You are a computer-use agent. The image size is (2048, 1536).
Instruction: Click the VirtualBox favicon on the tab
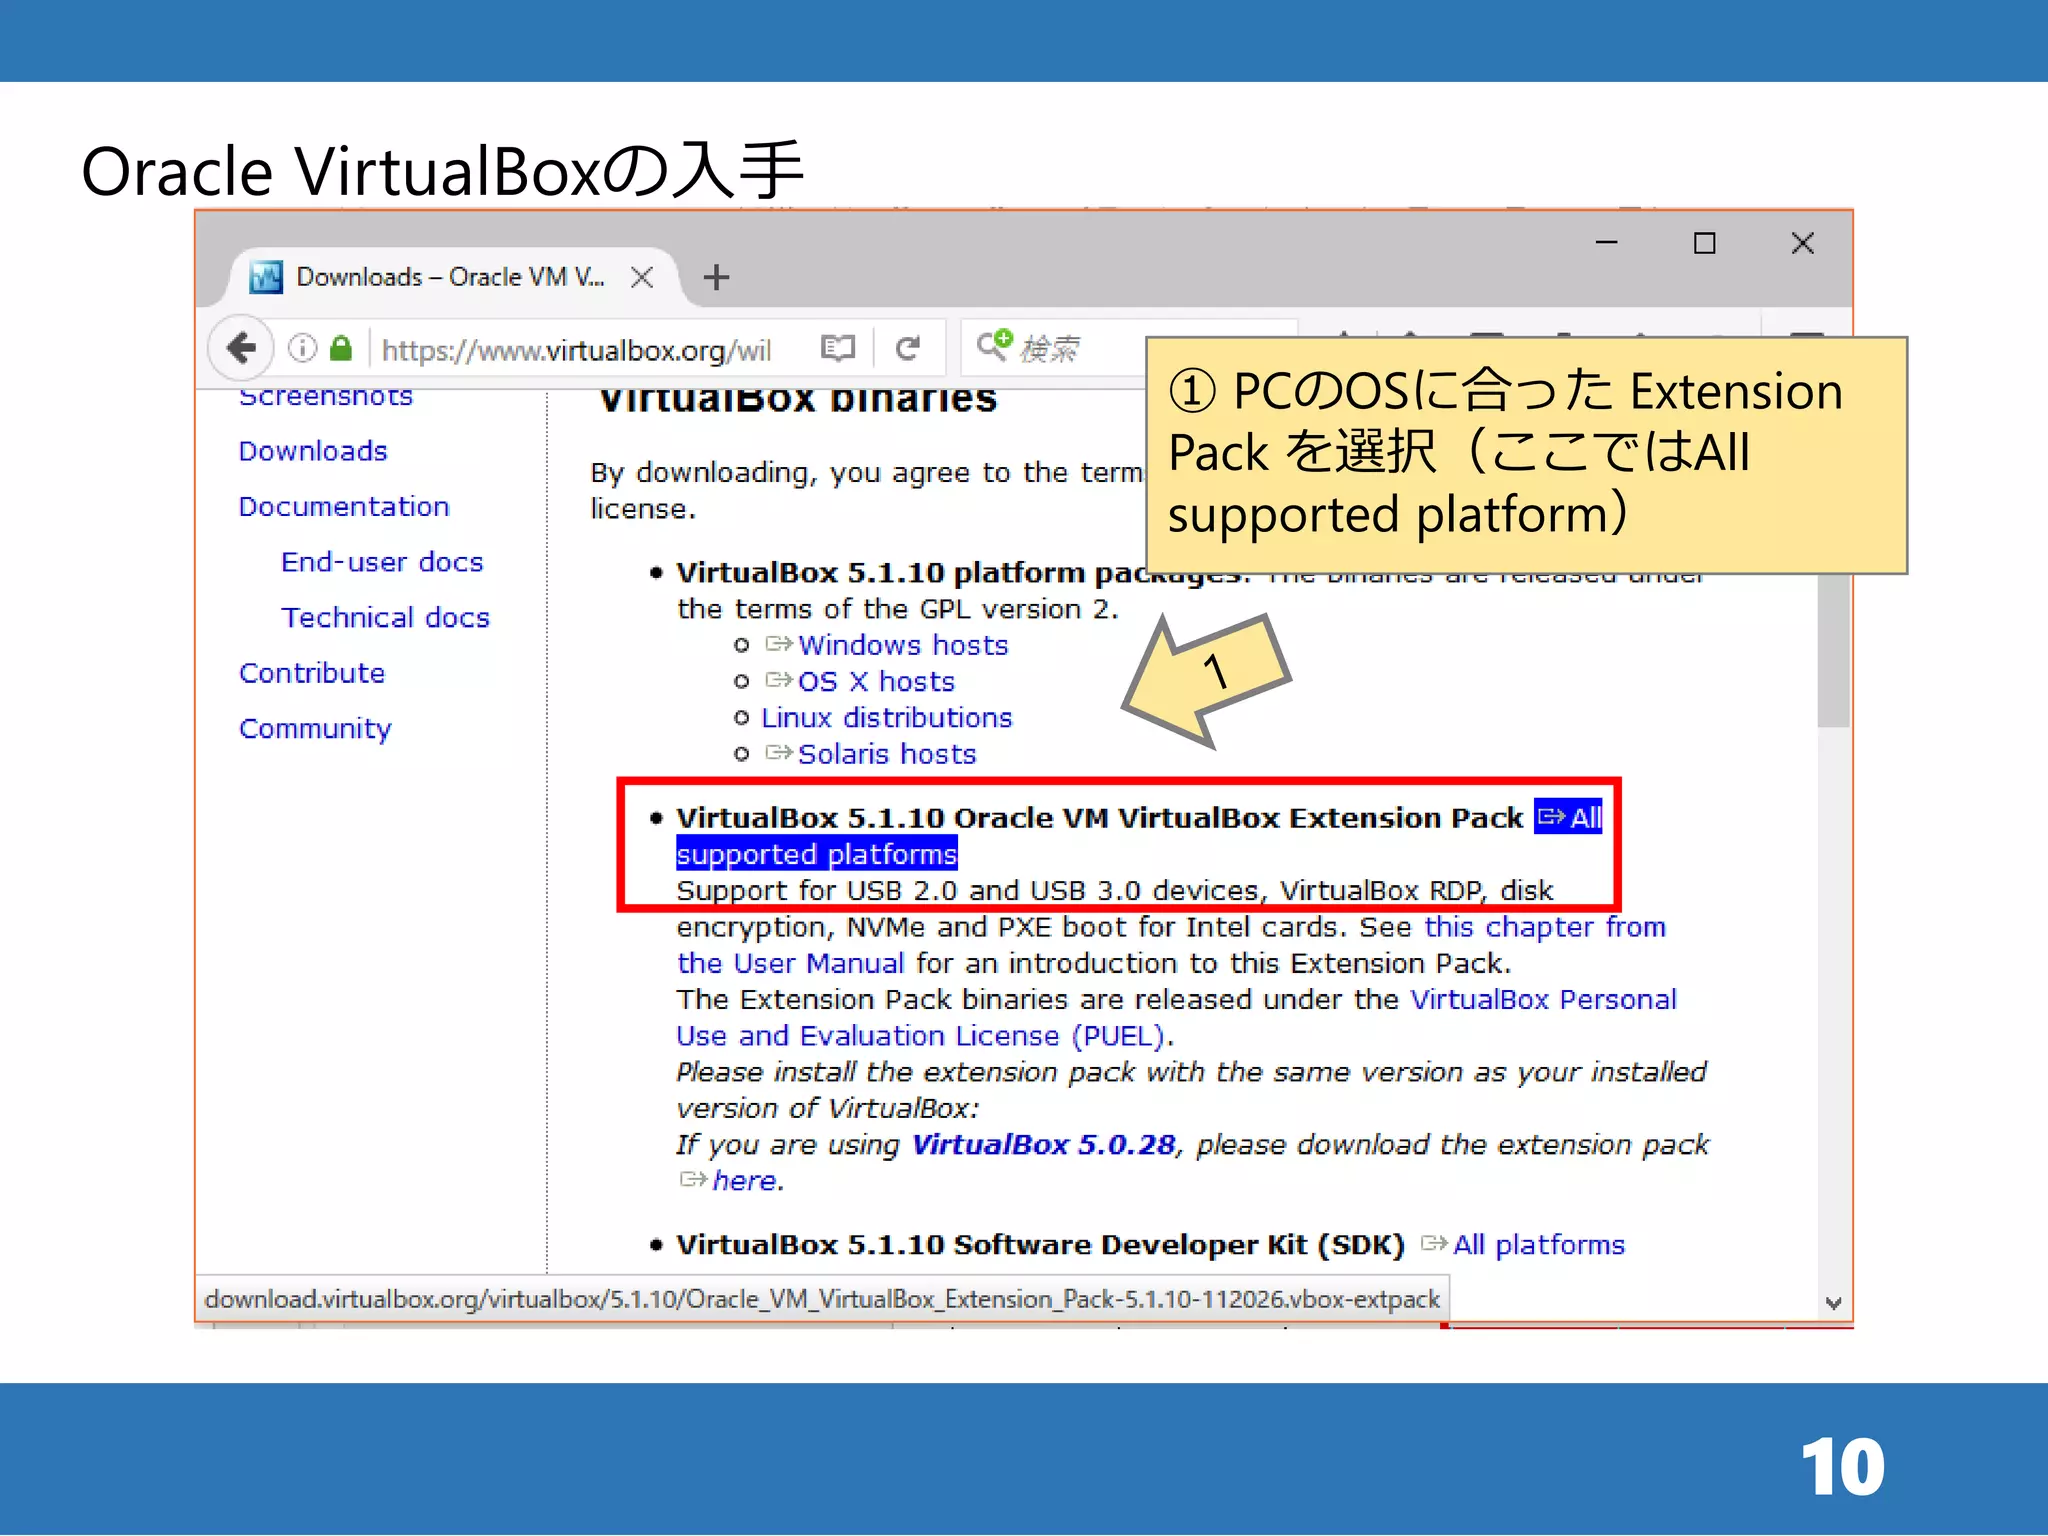(266, 277)
